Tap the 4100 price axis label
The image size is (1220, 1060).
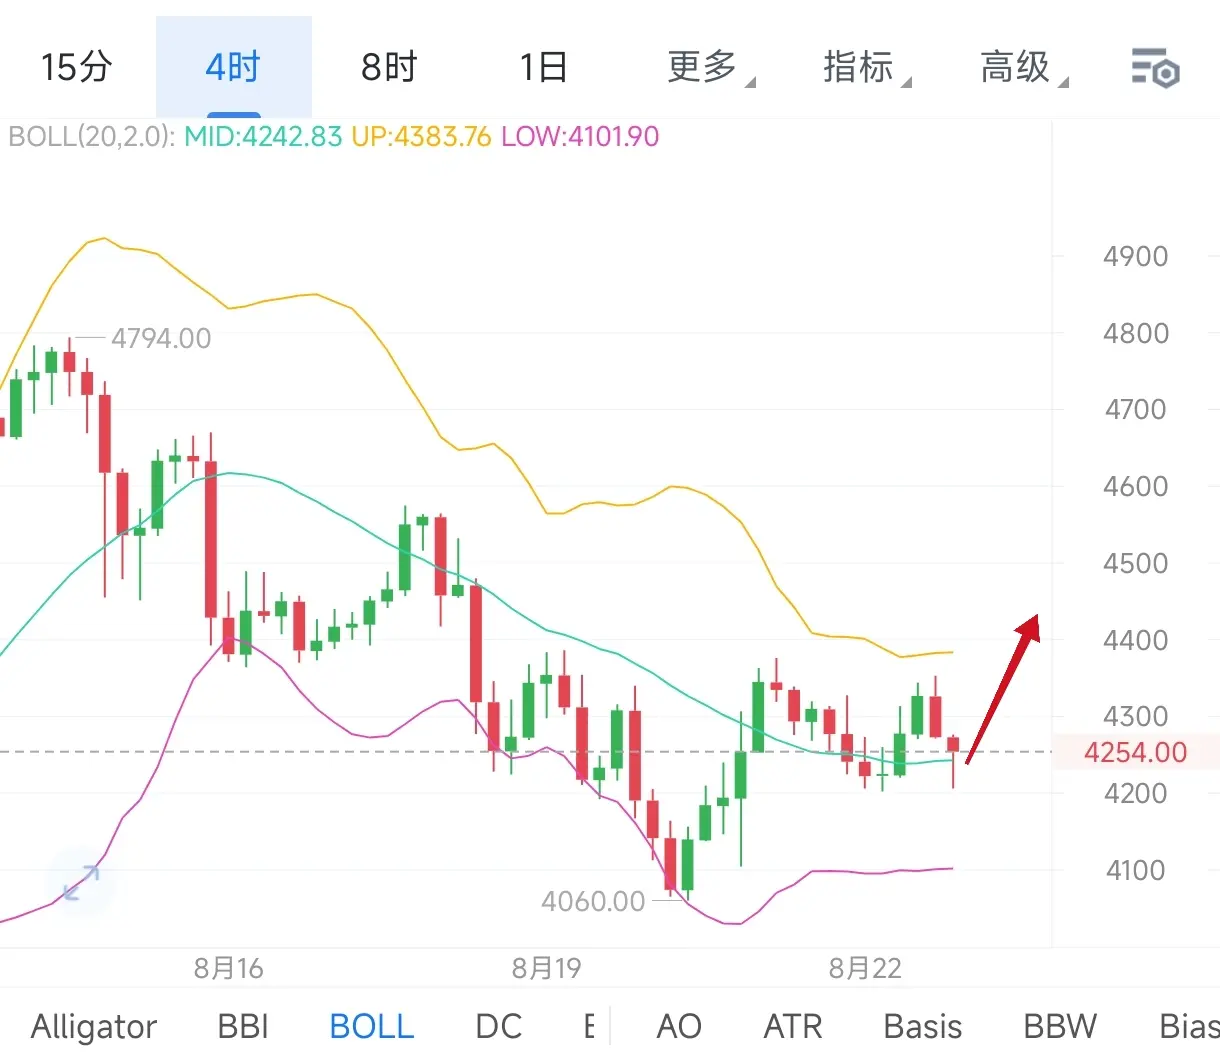(x=1136, y=870)
